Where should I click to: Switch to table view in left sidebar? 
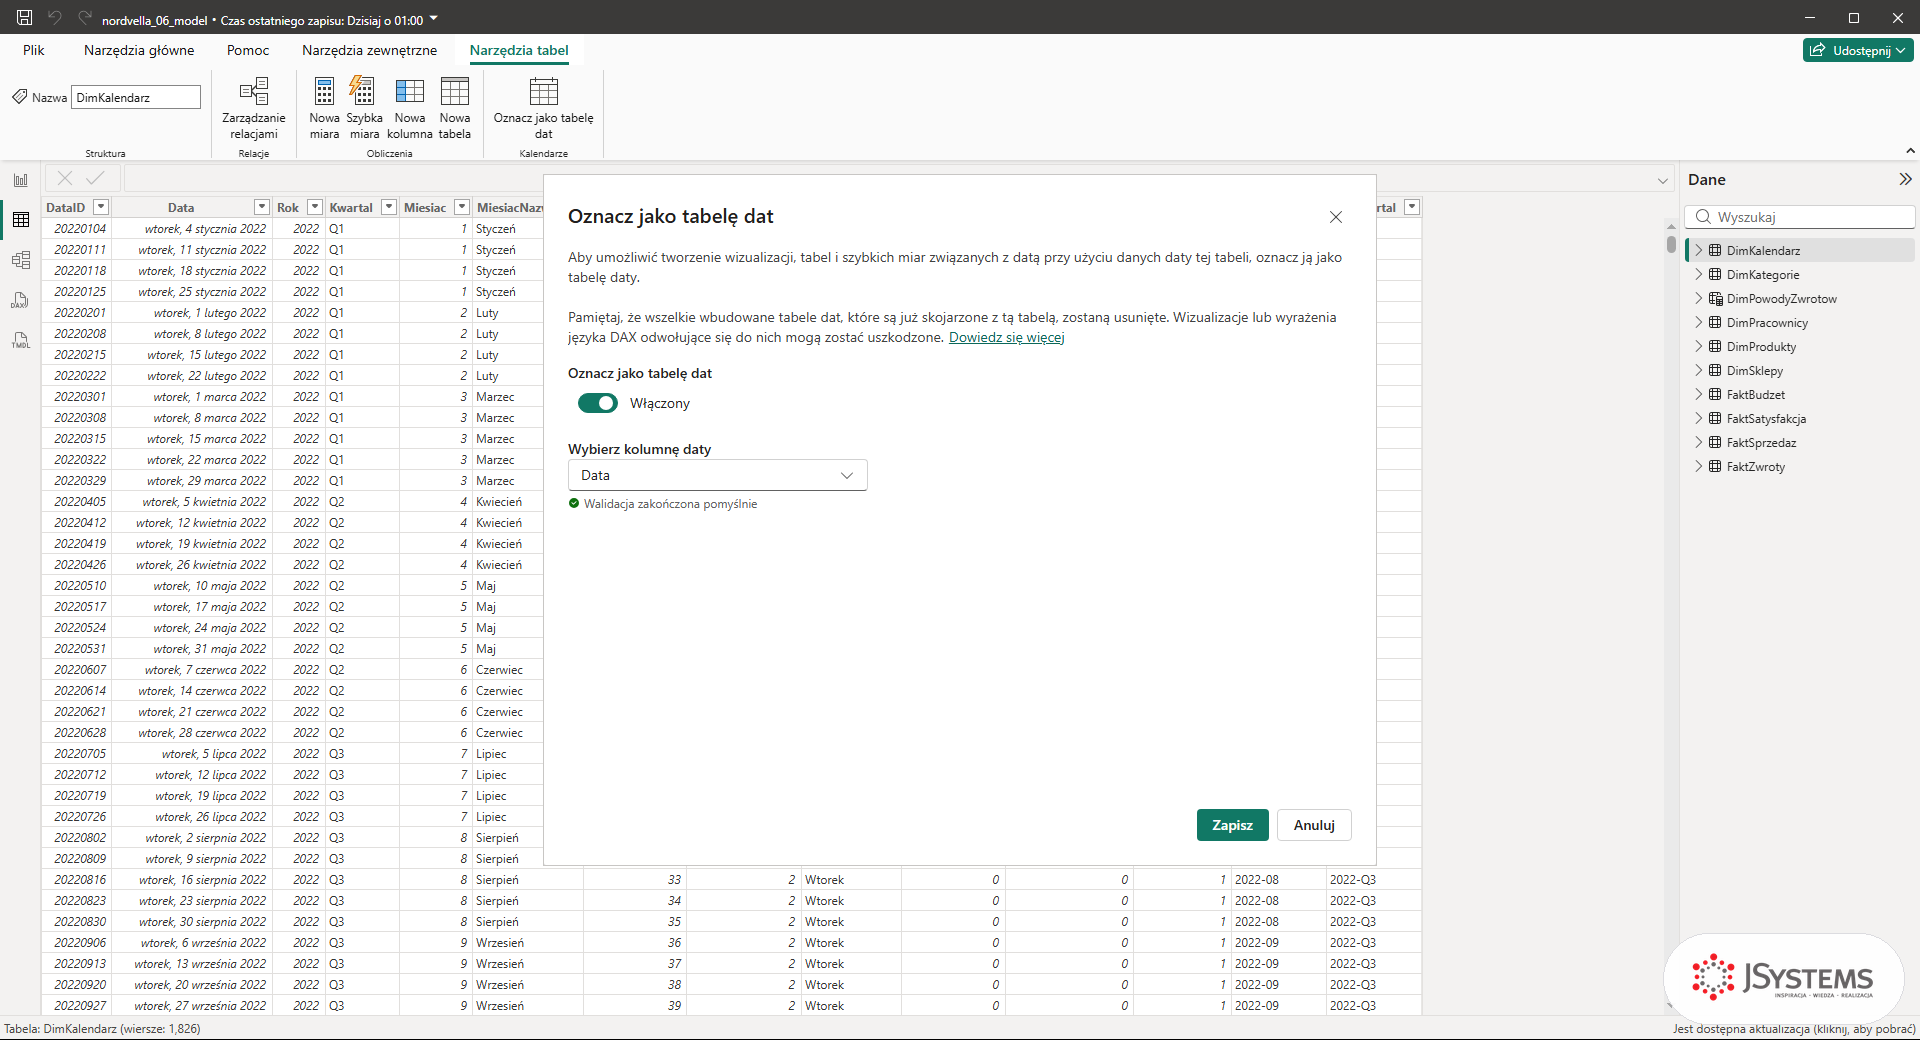(21, 220)
